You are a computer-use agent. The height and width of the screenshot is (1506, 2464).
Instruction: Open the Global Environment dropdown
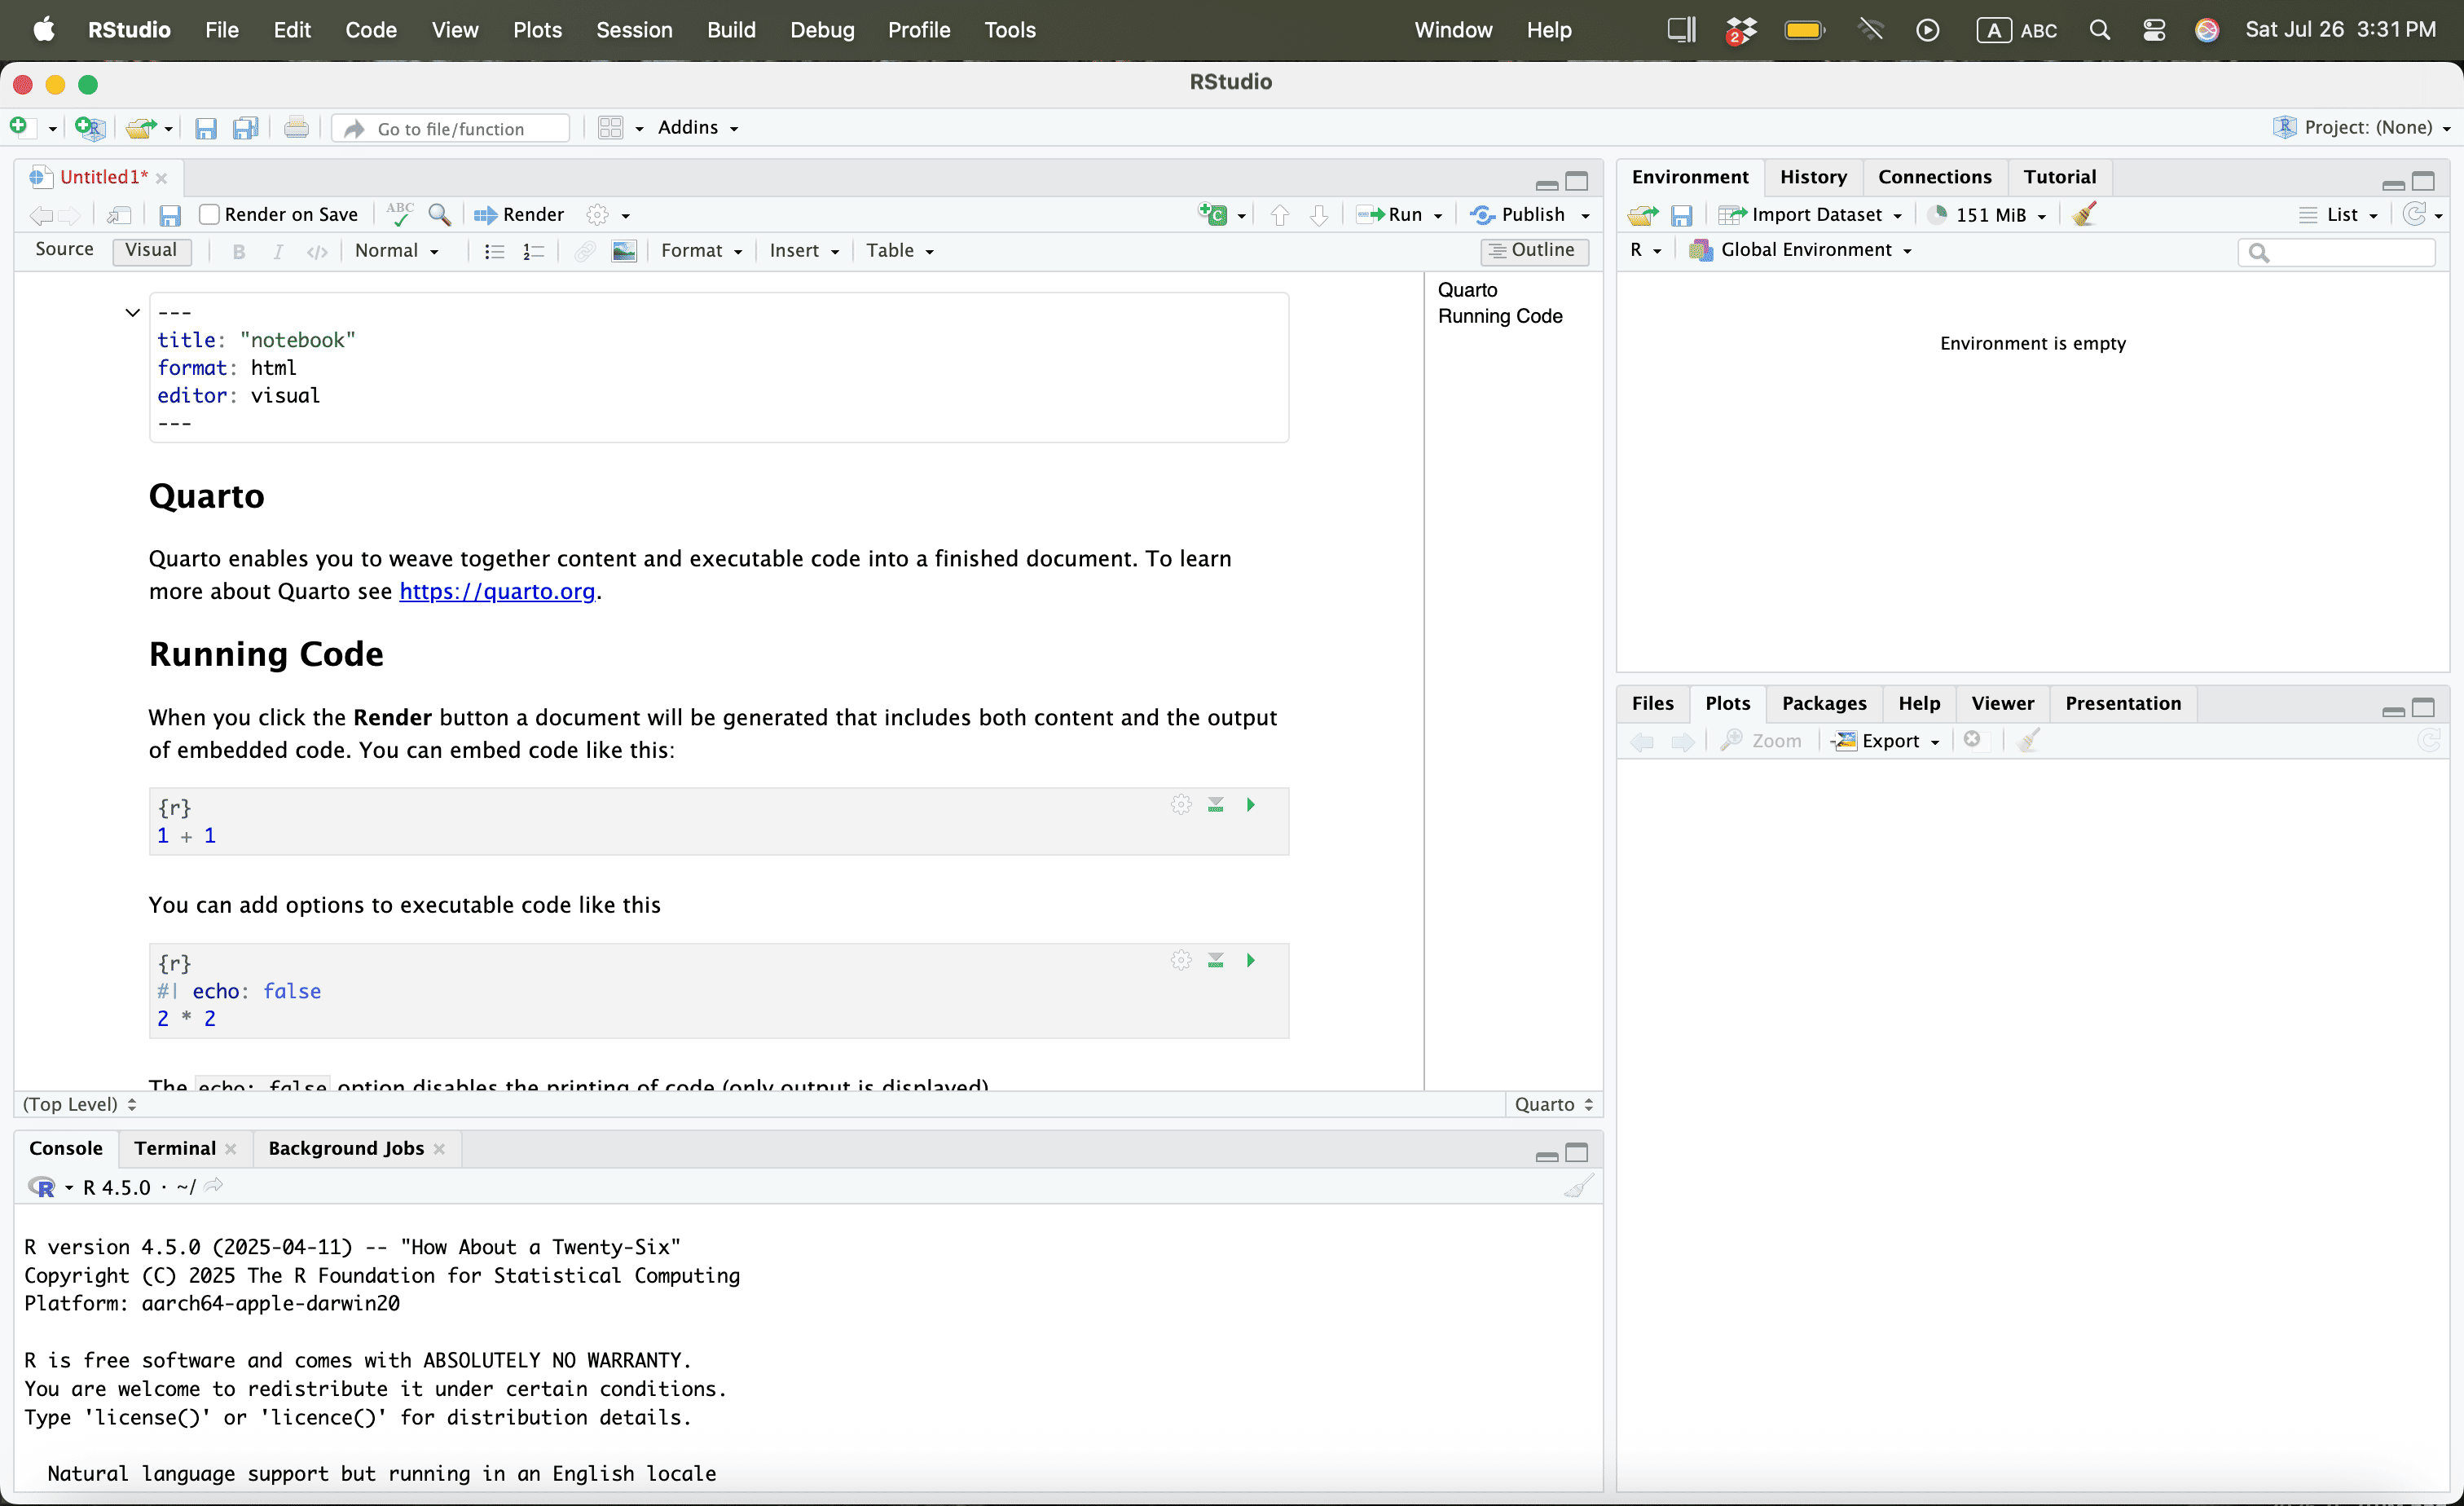1801,250
